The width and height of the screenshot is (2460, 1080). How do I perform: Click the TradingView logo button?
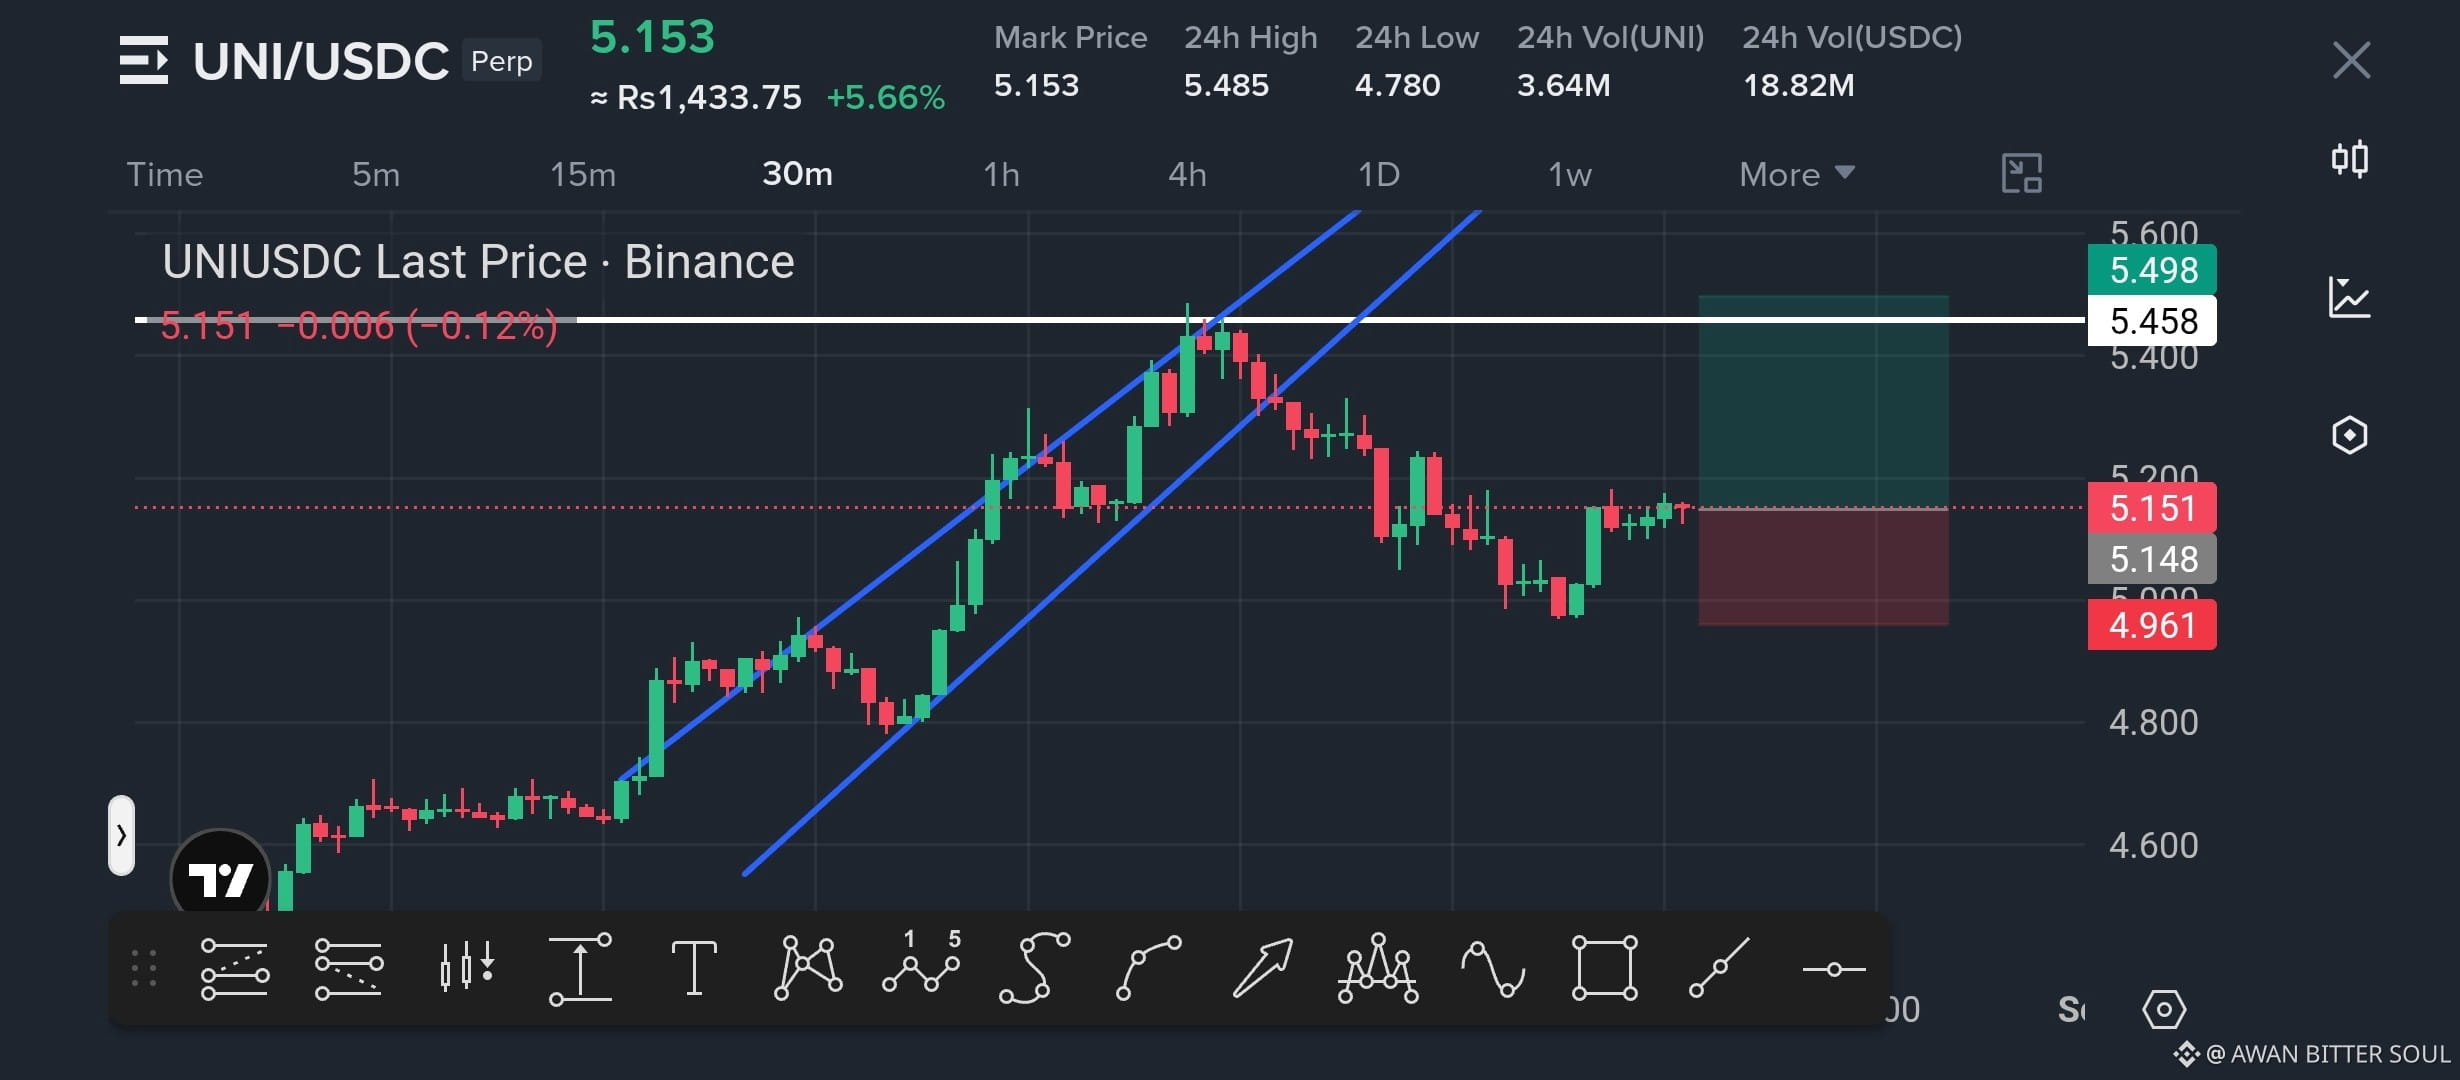[220, 877]
